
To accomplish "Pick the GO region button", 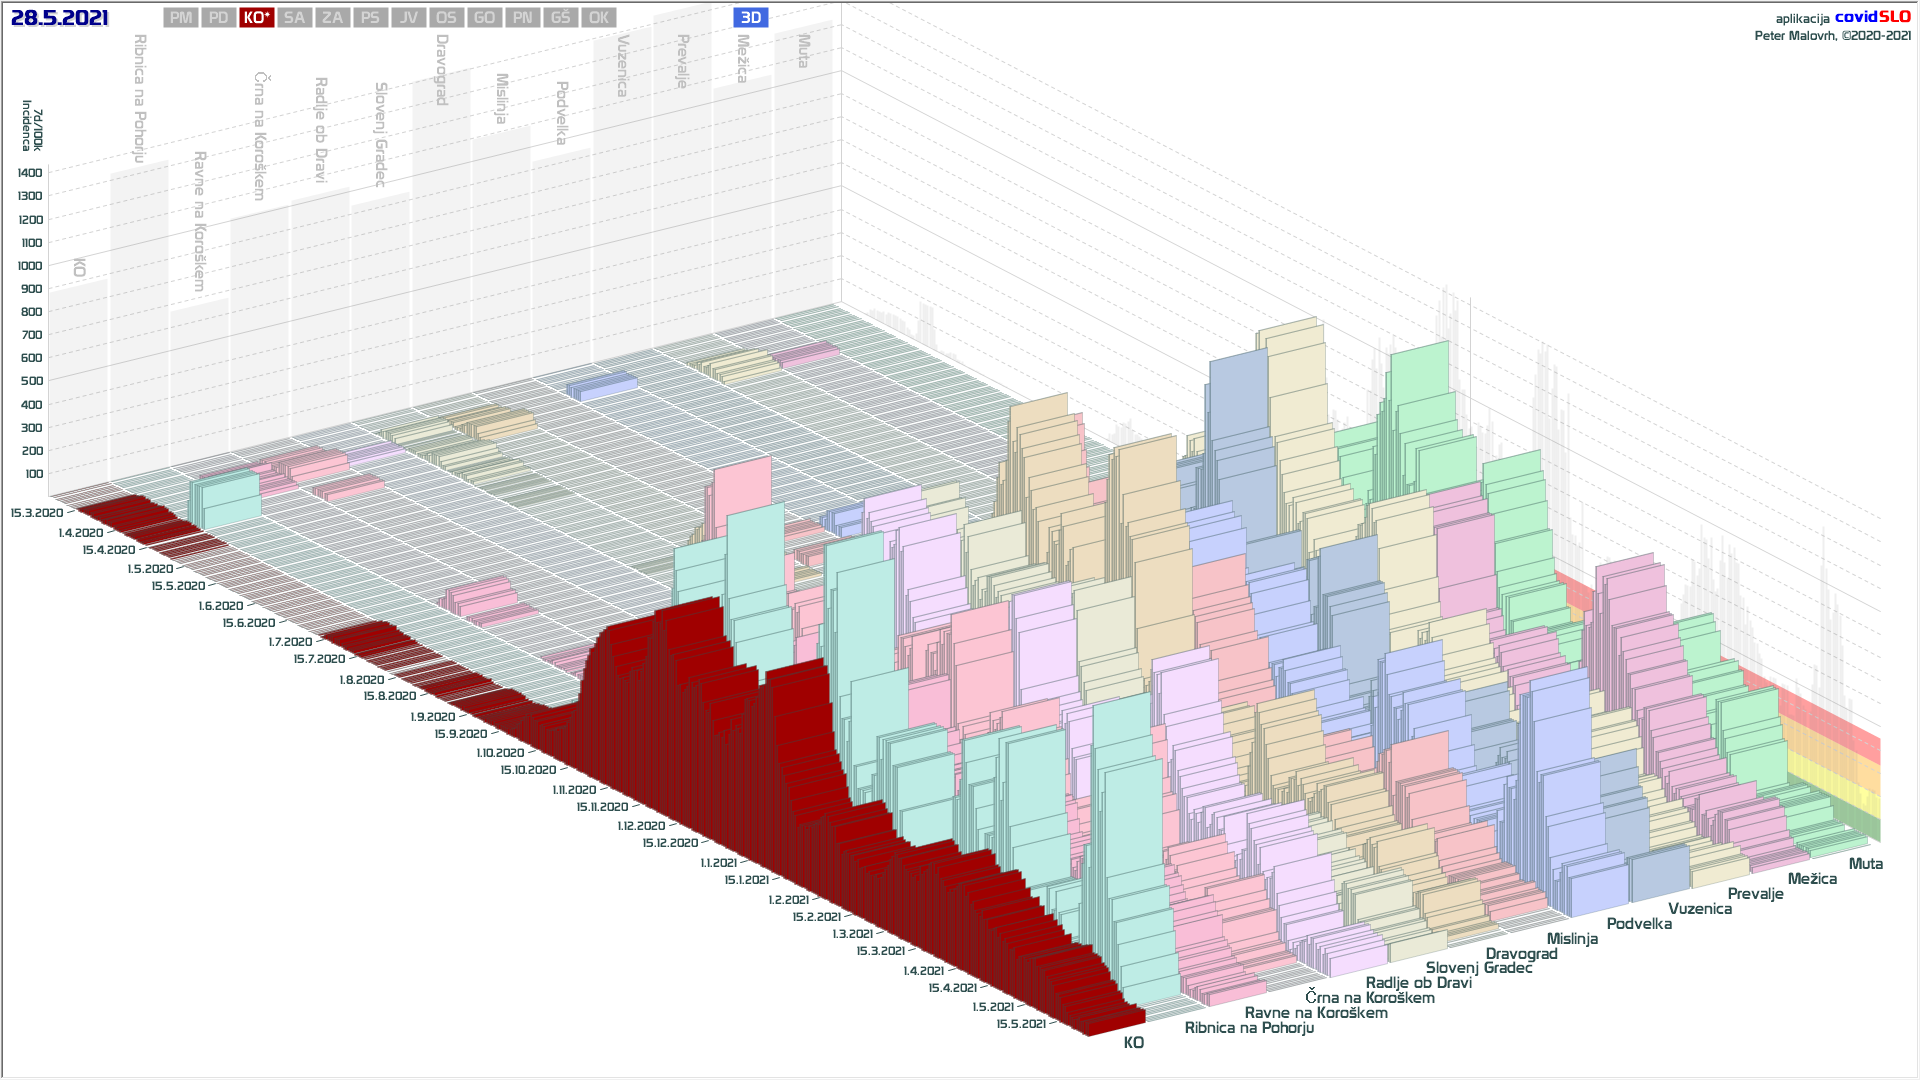I will coord(484,18).
